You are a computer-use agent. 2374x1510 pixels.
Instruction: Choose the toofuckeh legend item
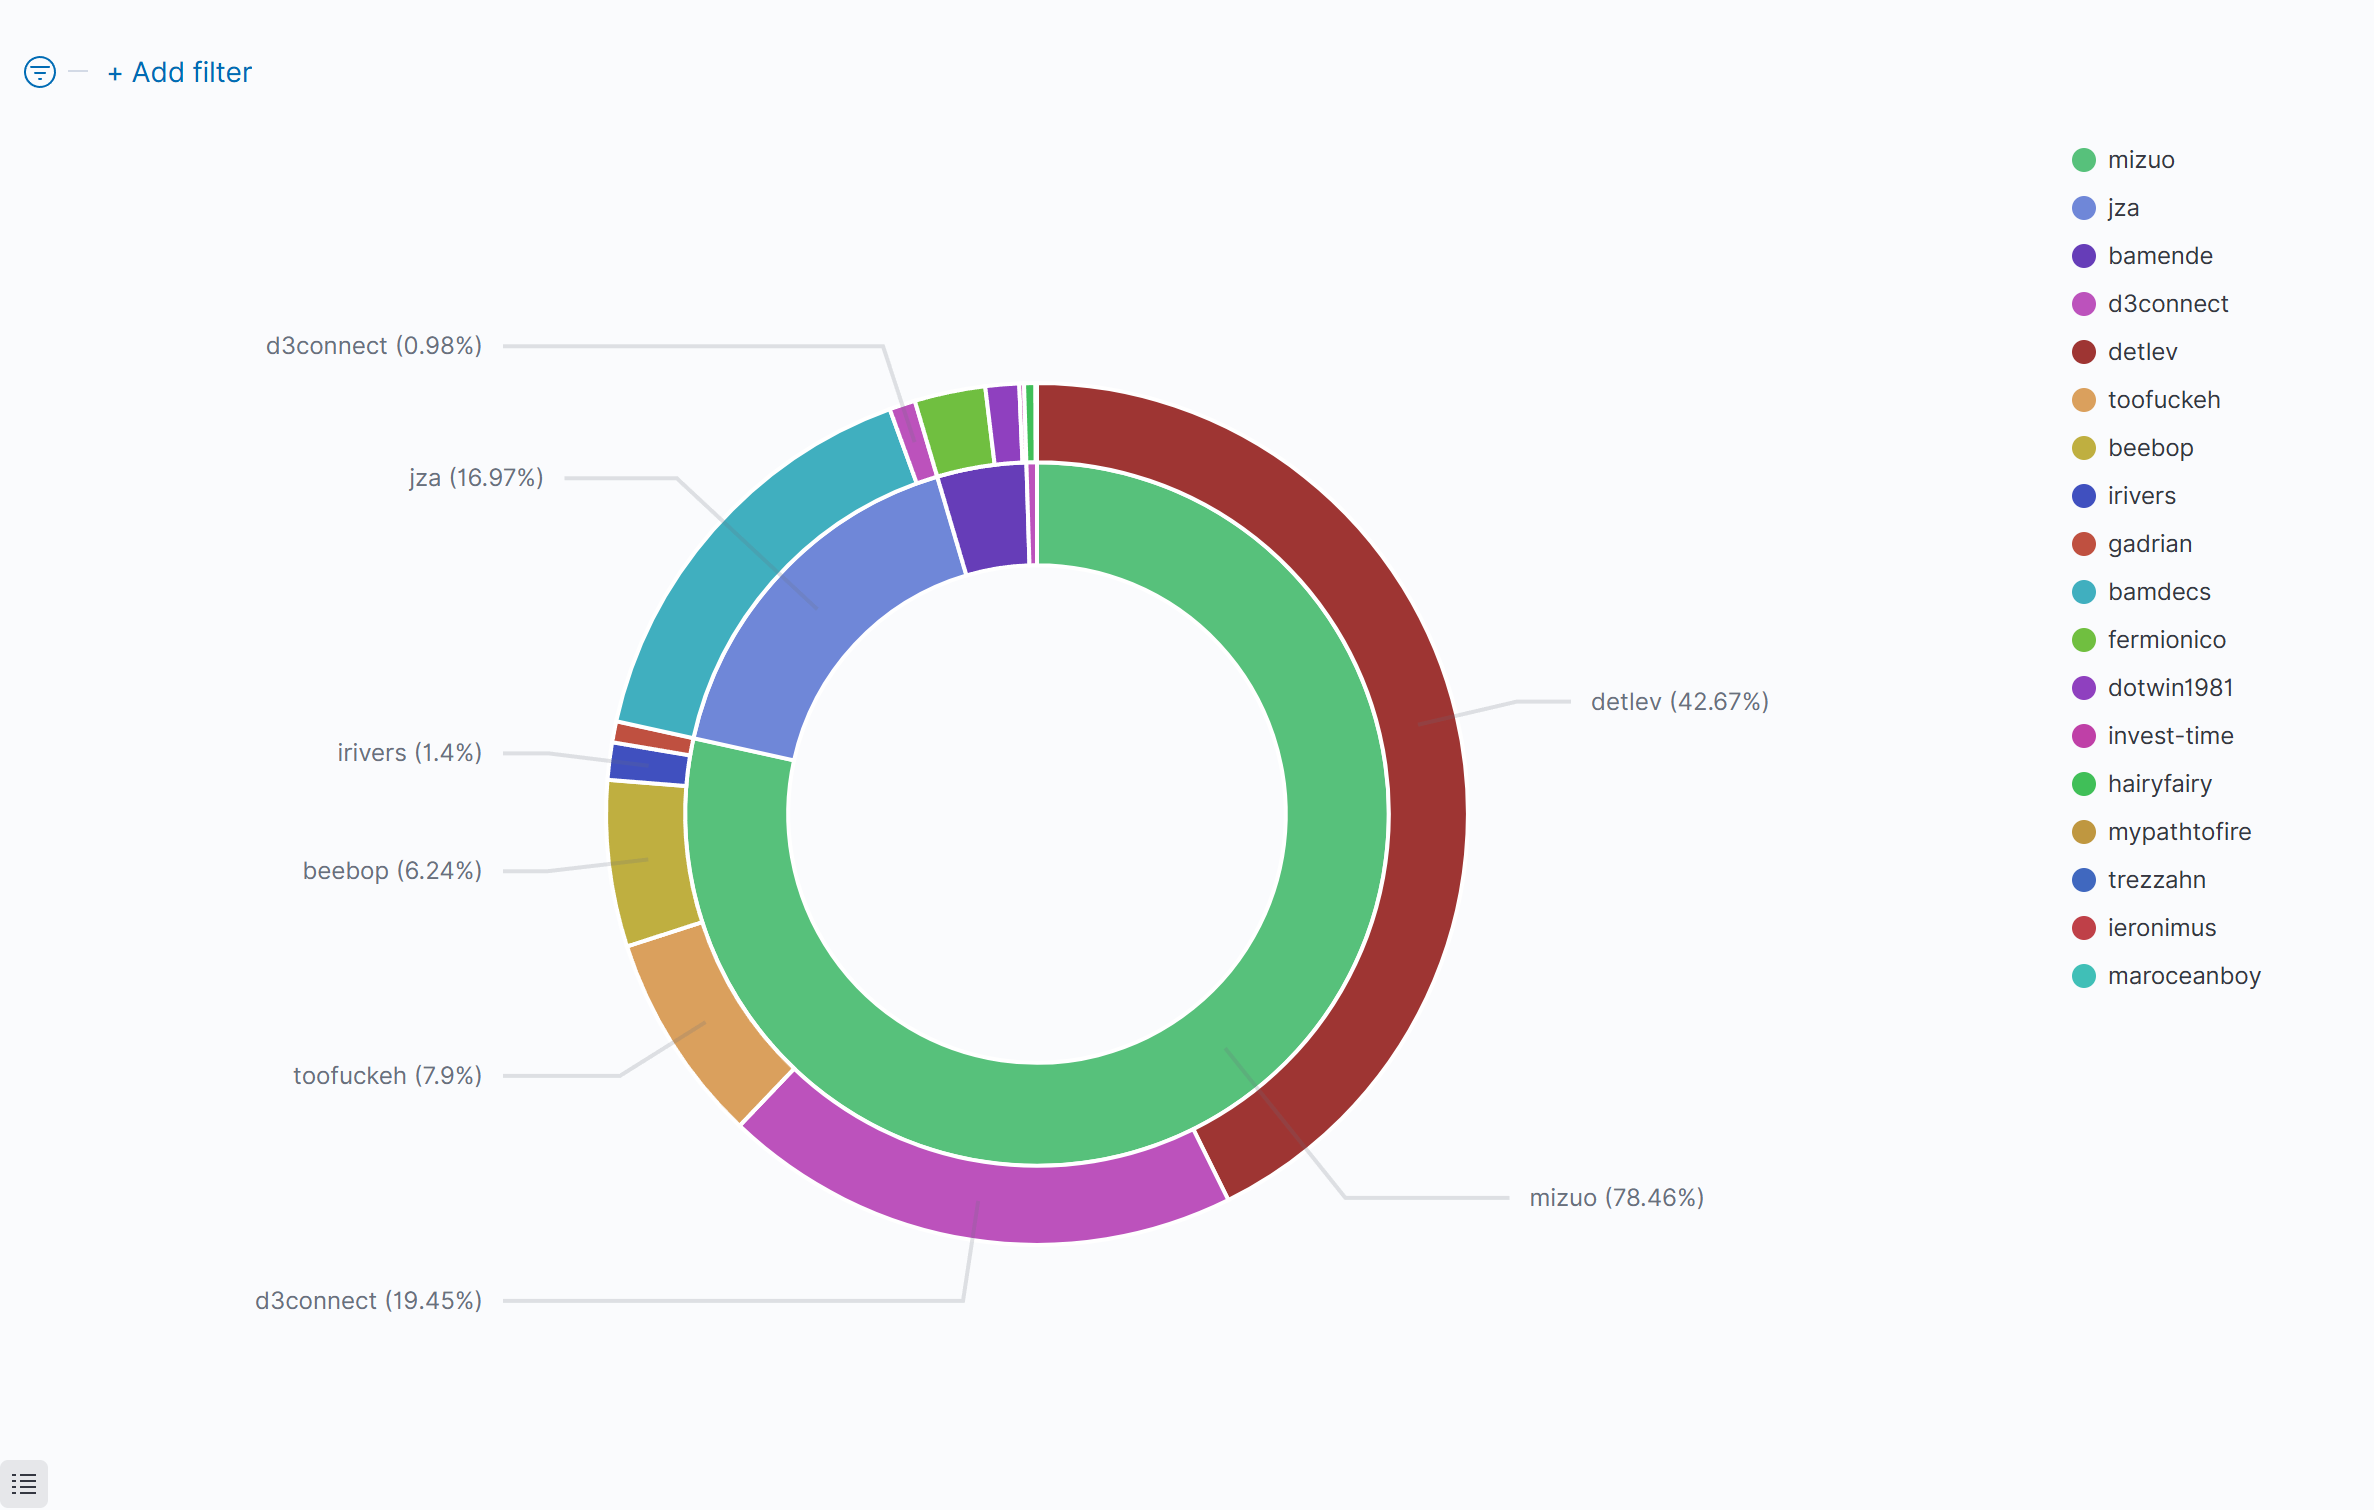tap(2163, 400)
